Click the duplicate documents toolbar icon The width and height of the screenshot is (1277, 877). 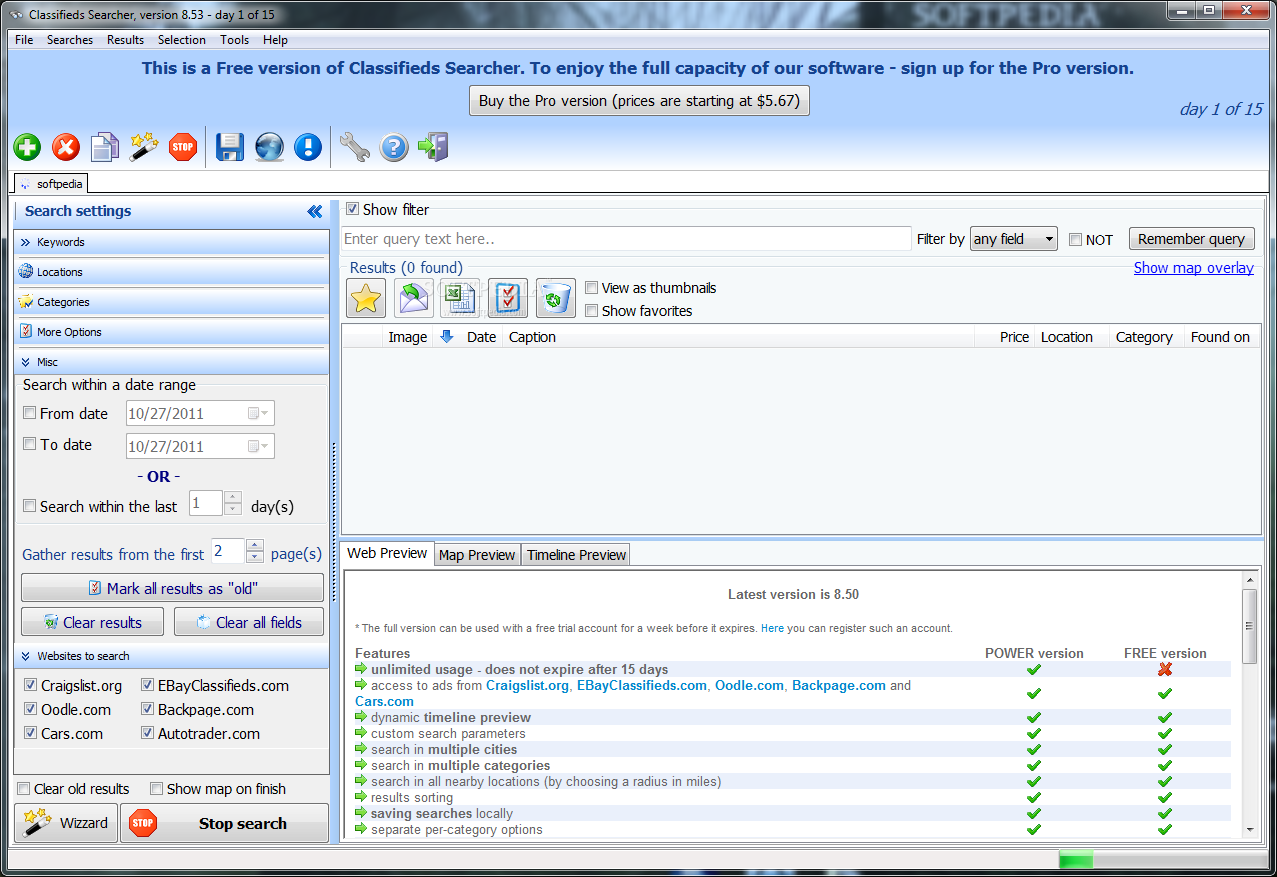(104, 148)
